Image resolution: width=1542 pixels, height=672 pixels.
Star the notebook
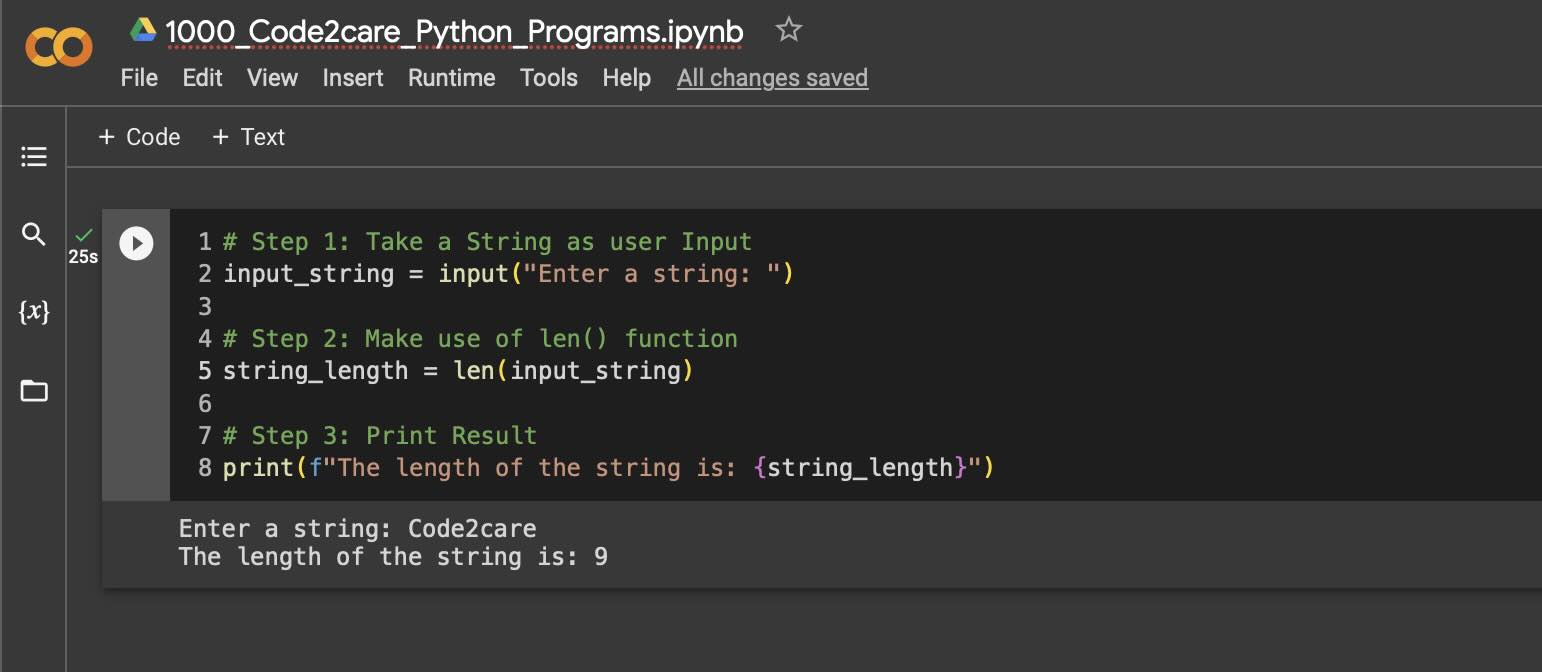click(x=789, y=30)
